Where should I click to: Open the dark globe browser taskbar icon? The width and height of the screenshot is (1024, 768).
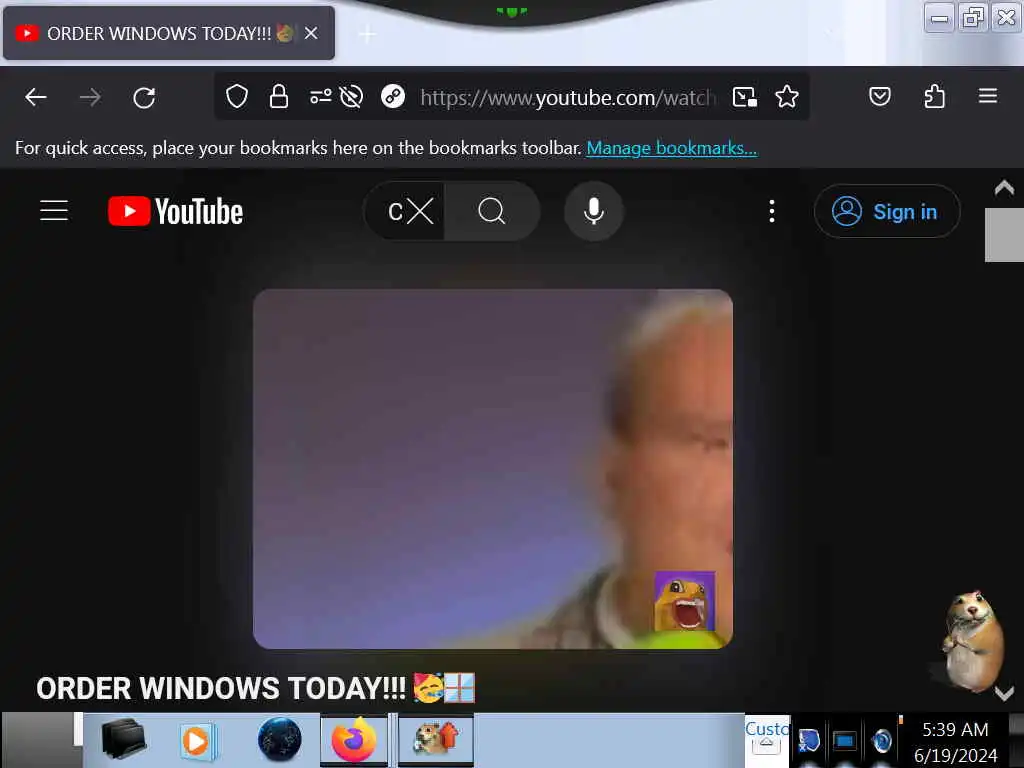(x=280, y=740)
